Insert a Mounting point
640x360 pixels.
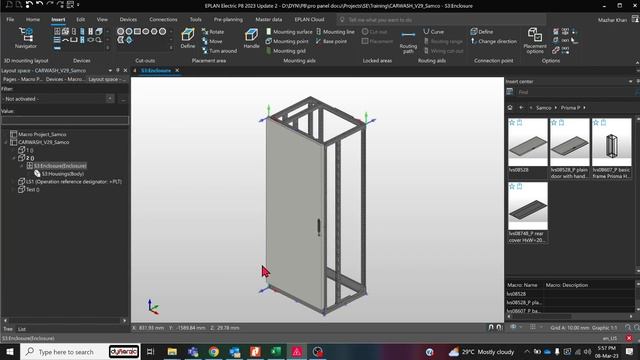click(287, 41)
